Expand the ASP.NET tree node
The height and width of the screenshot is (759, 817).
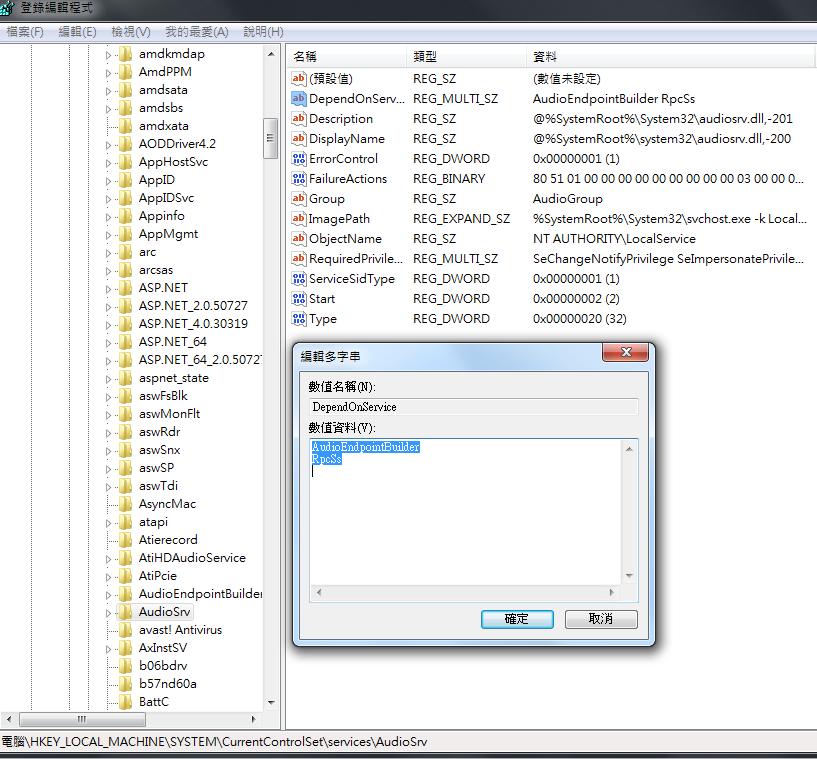pos(108,289)
